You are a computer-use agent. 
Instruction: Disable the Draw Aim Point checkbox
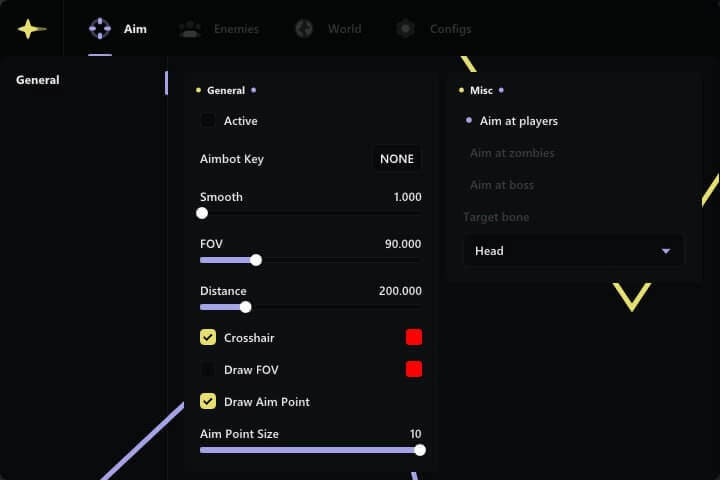point(208,402)
